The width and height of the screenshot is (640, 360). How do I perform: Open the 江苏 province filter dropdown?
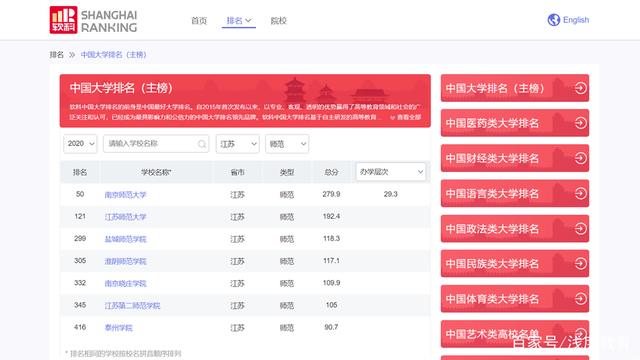(238, 144)
